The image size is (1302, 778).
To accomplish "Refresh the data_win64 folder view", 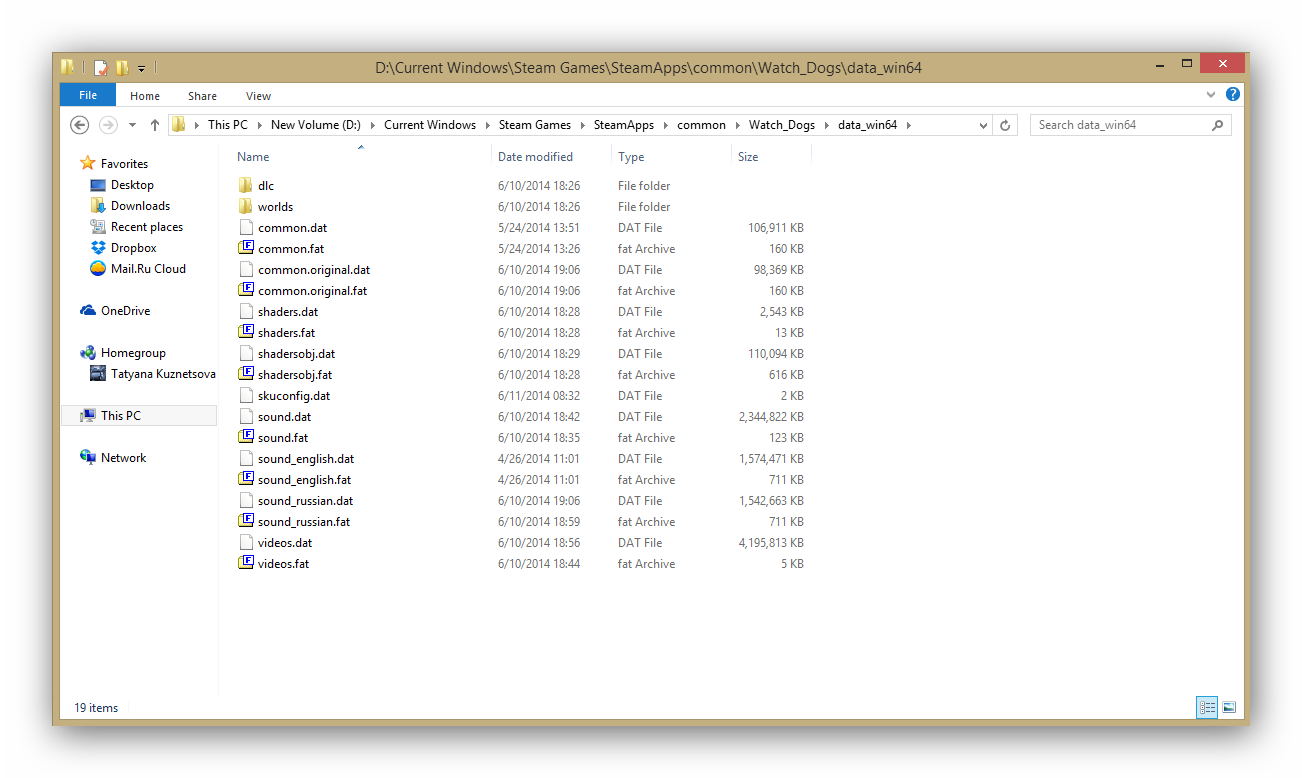I will pyautogui.click(x=1006, y=125).
